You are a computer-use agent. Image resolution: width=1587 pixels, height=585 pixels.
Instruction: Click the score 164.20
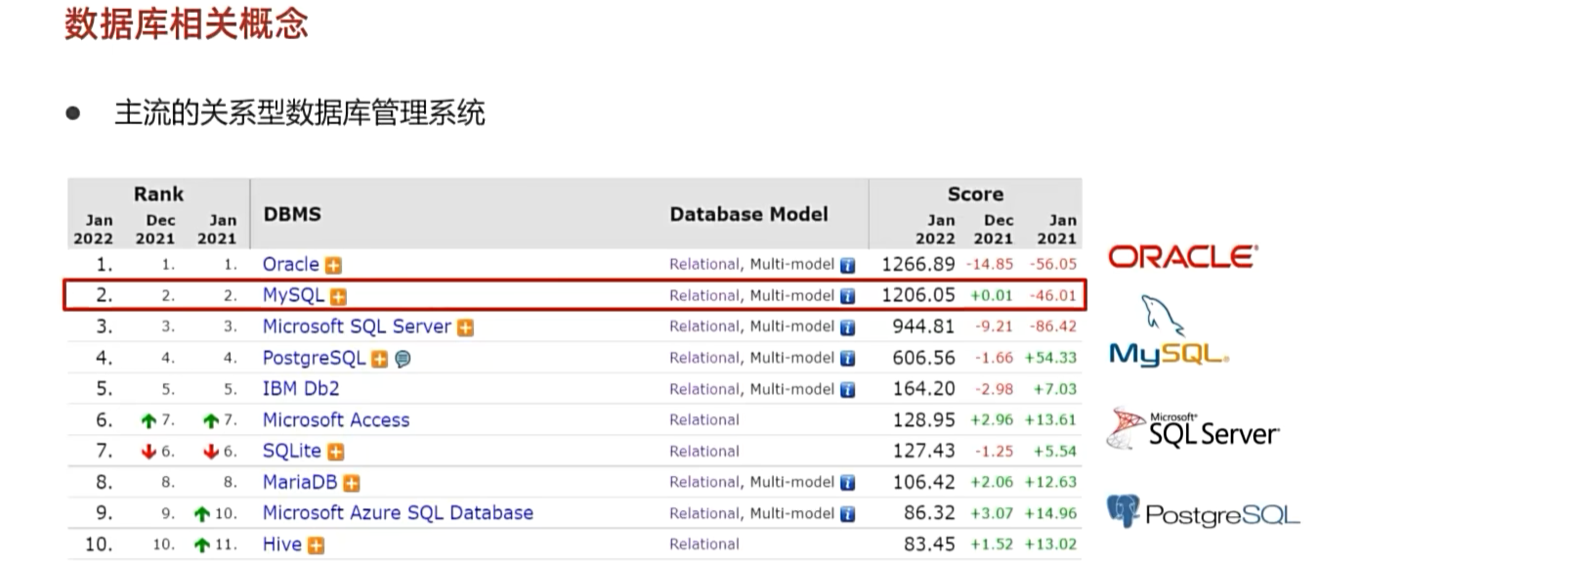924,388
